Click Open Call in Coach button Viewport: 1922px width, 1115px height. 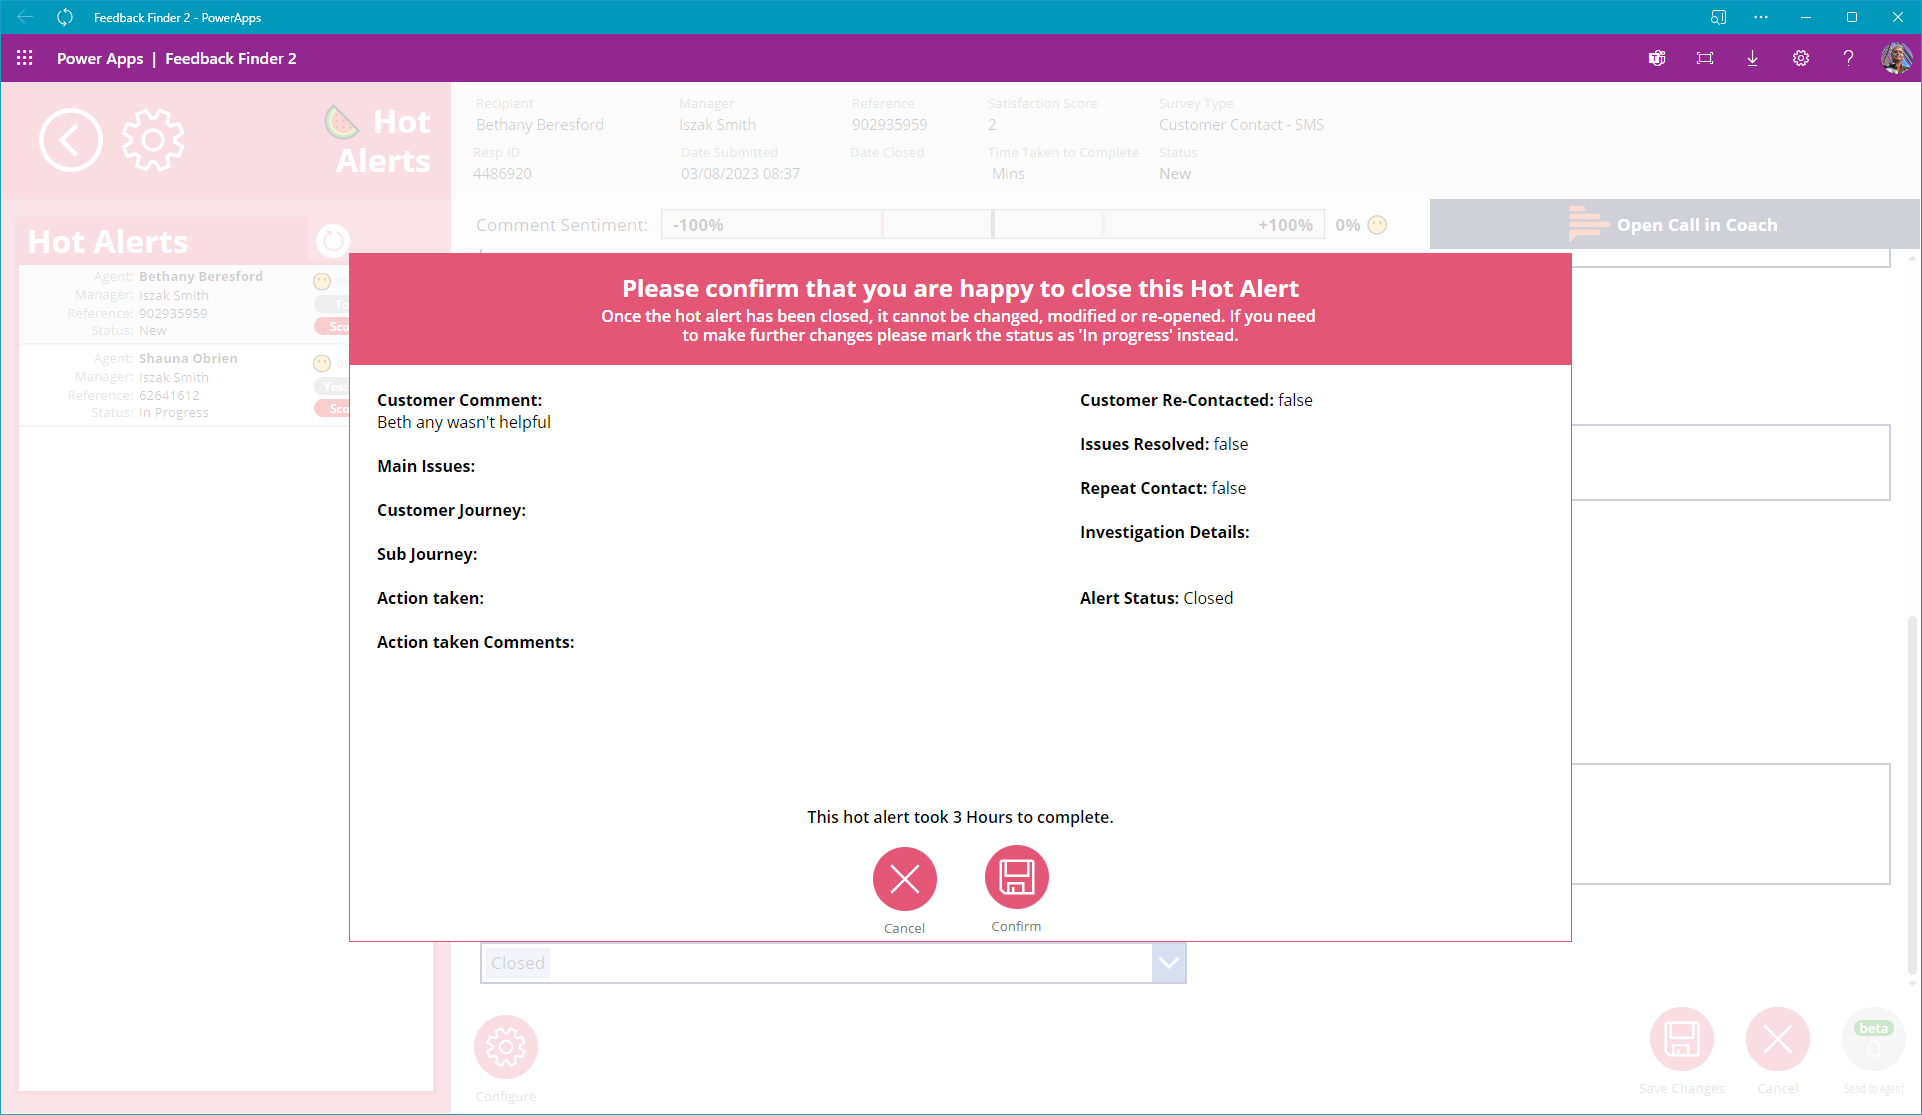(x=1674, y=225)
